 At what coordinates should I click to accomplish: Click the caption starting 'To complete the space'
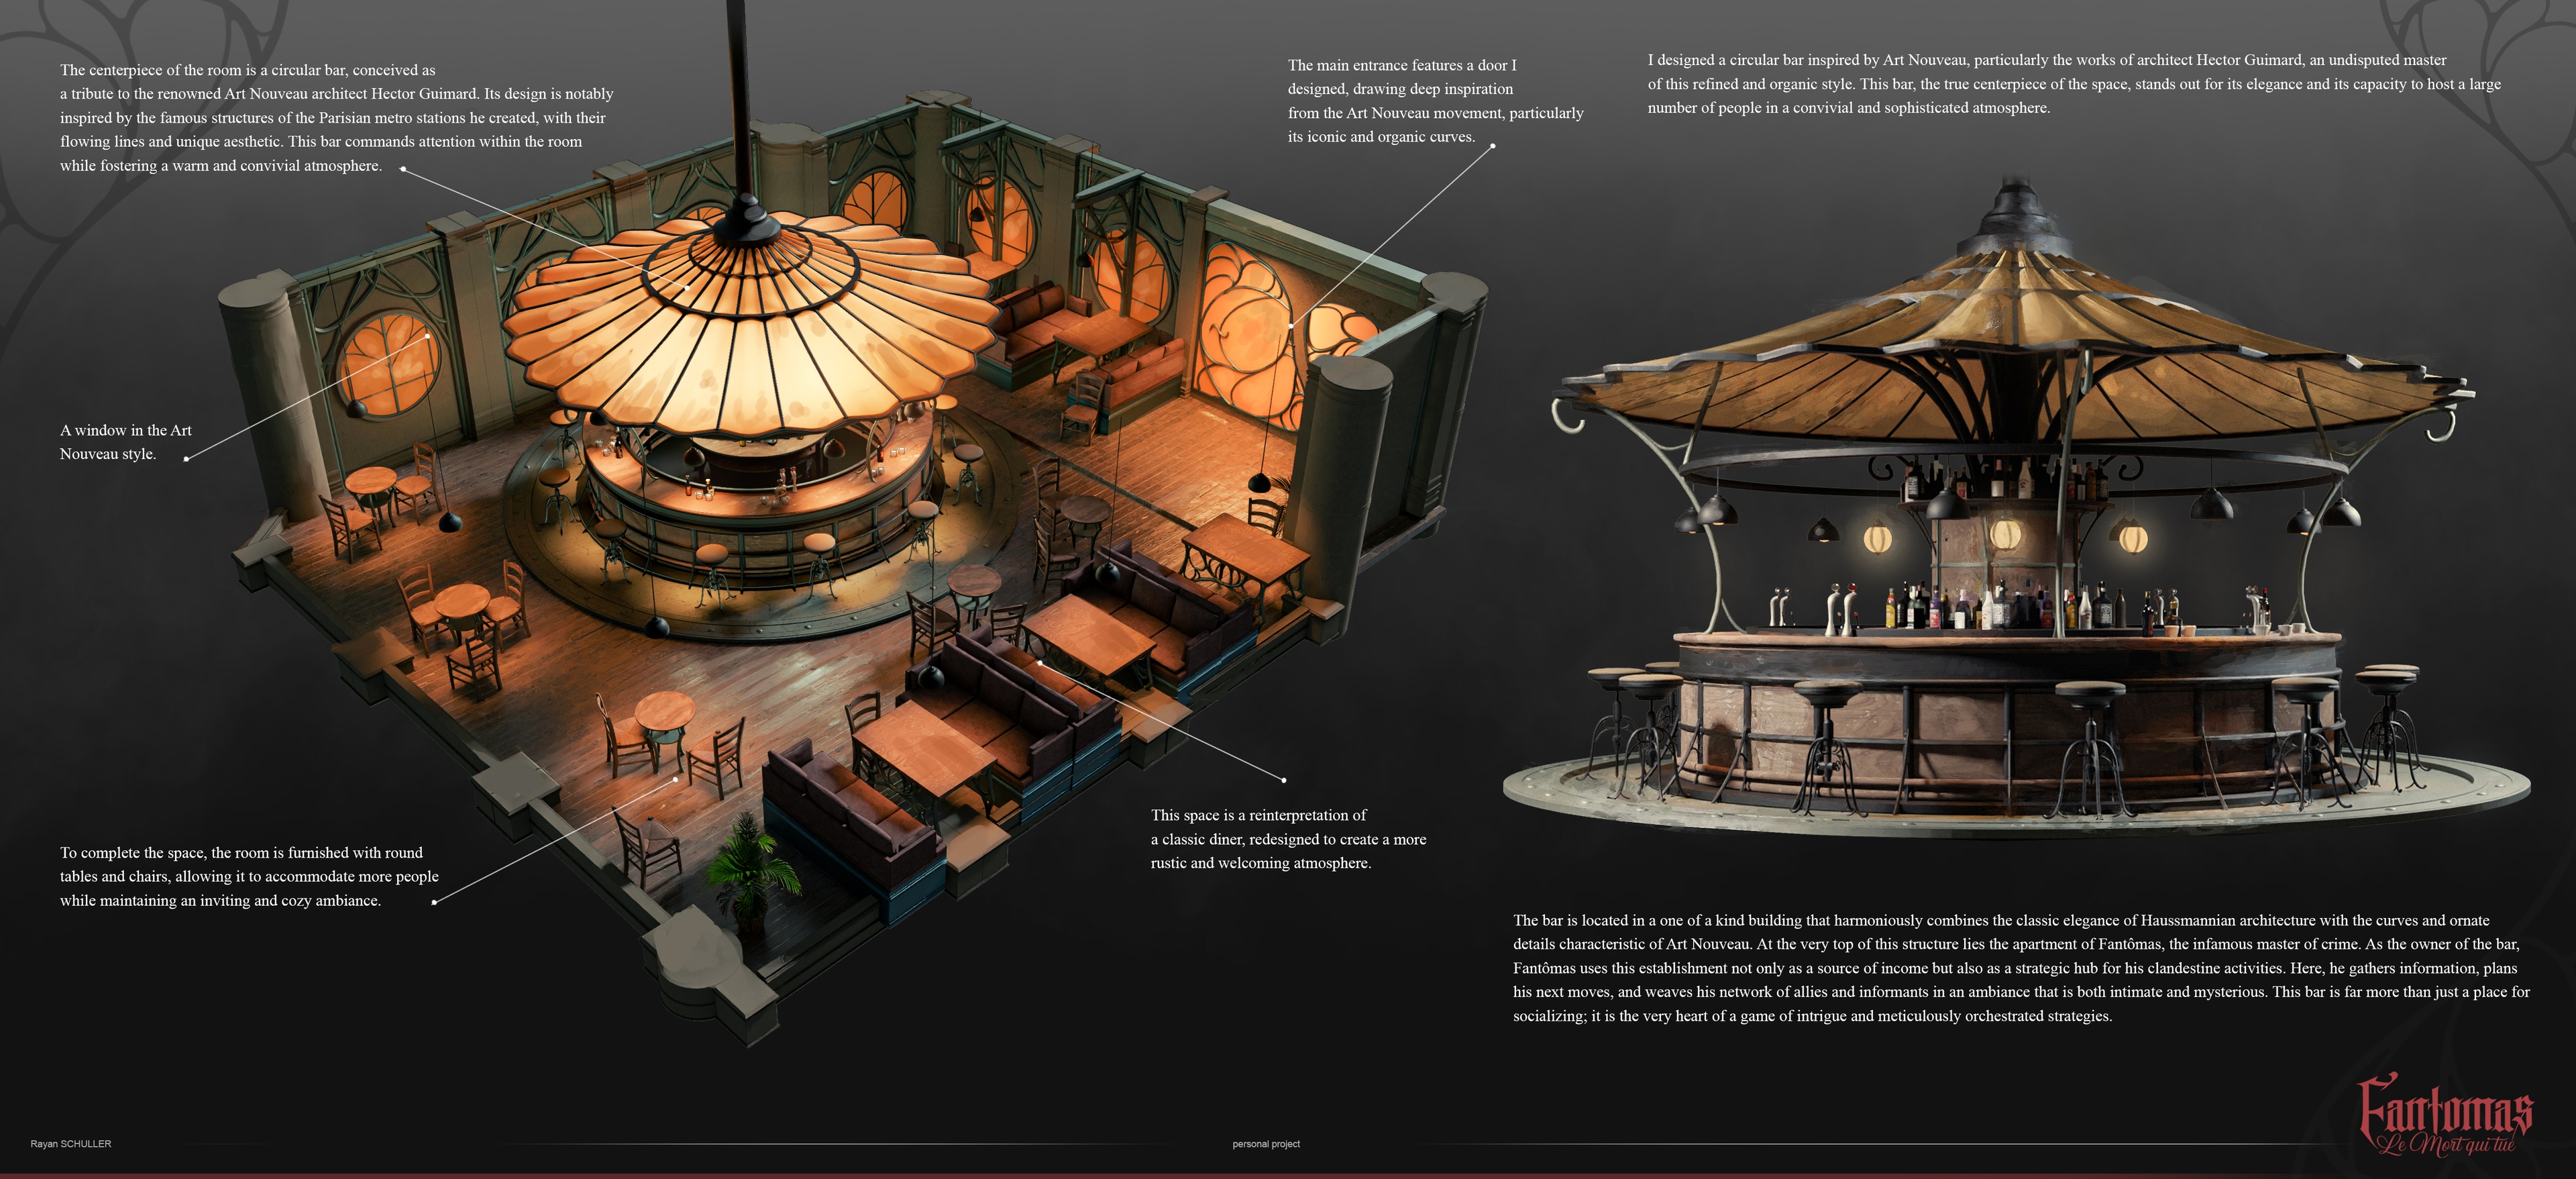tap(249, 876)
